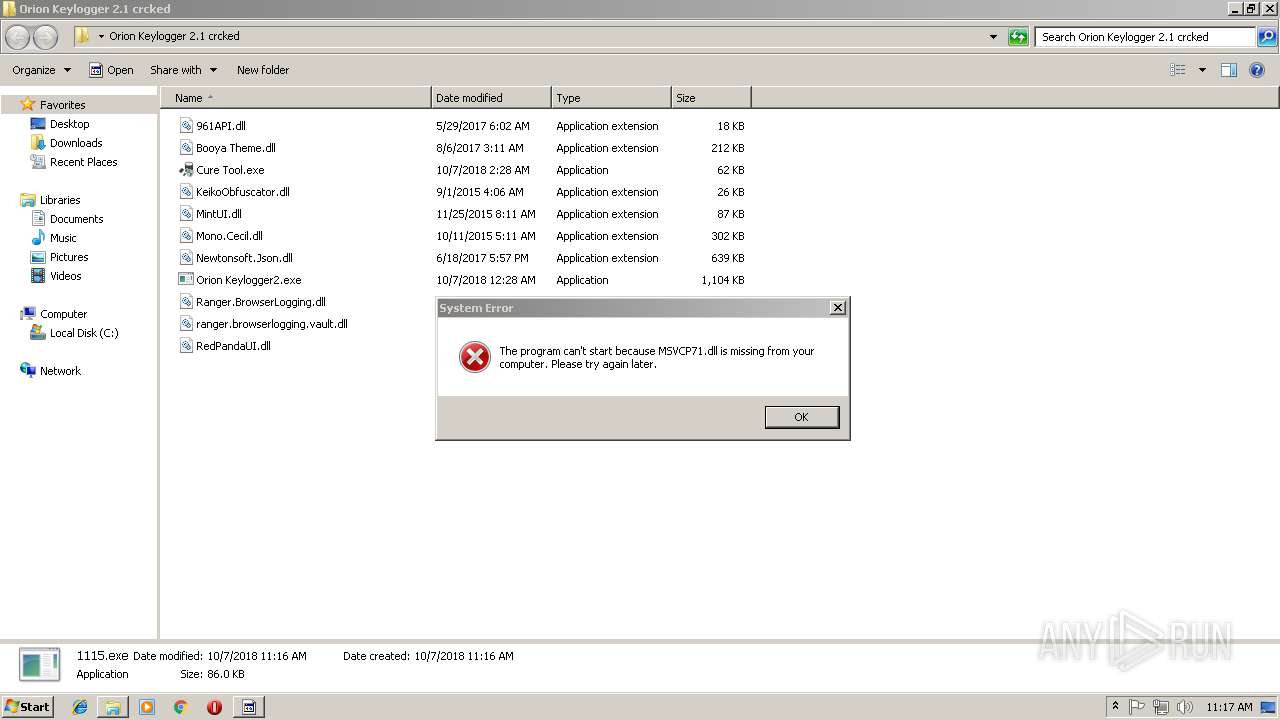Select Pictures library in the sidebar
Screen dimensions: 1280x720
69,257
